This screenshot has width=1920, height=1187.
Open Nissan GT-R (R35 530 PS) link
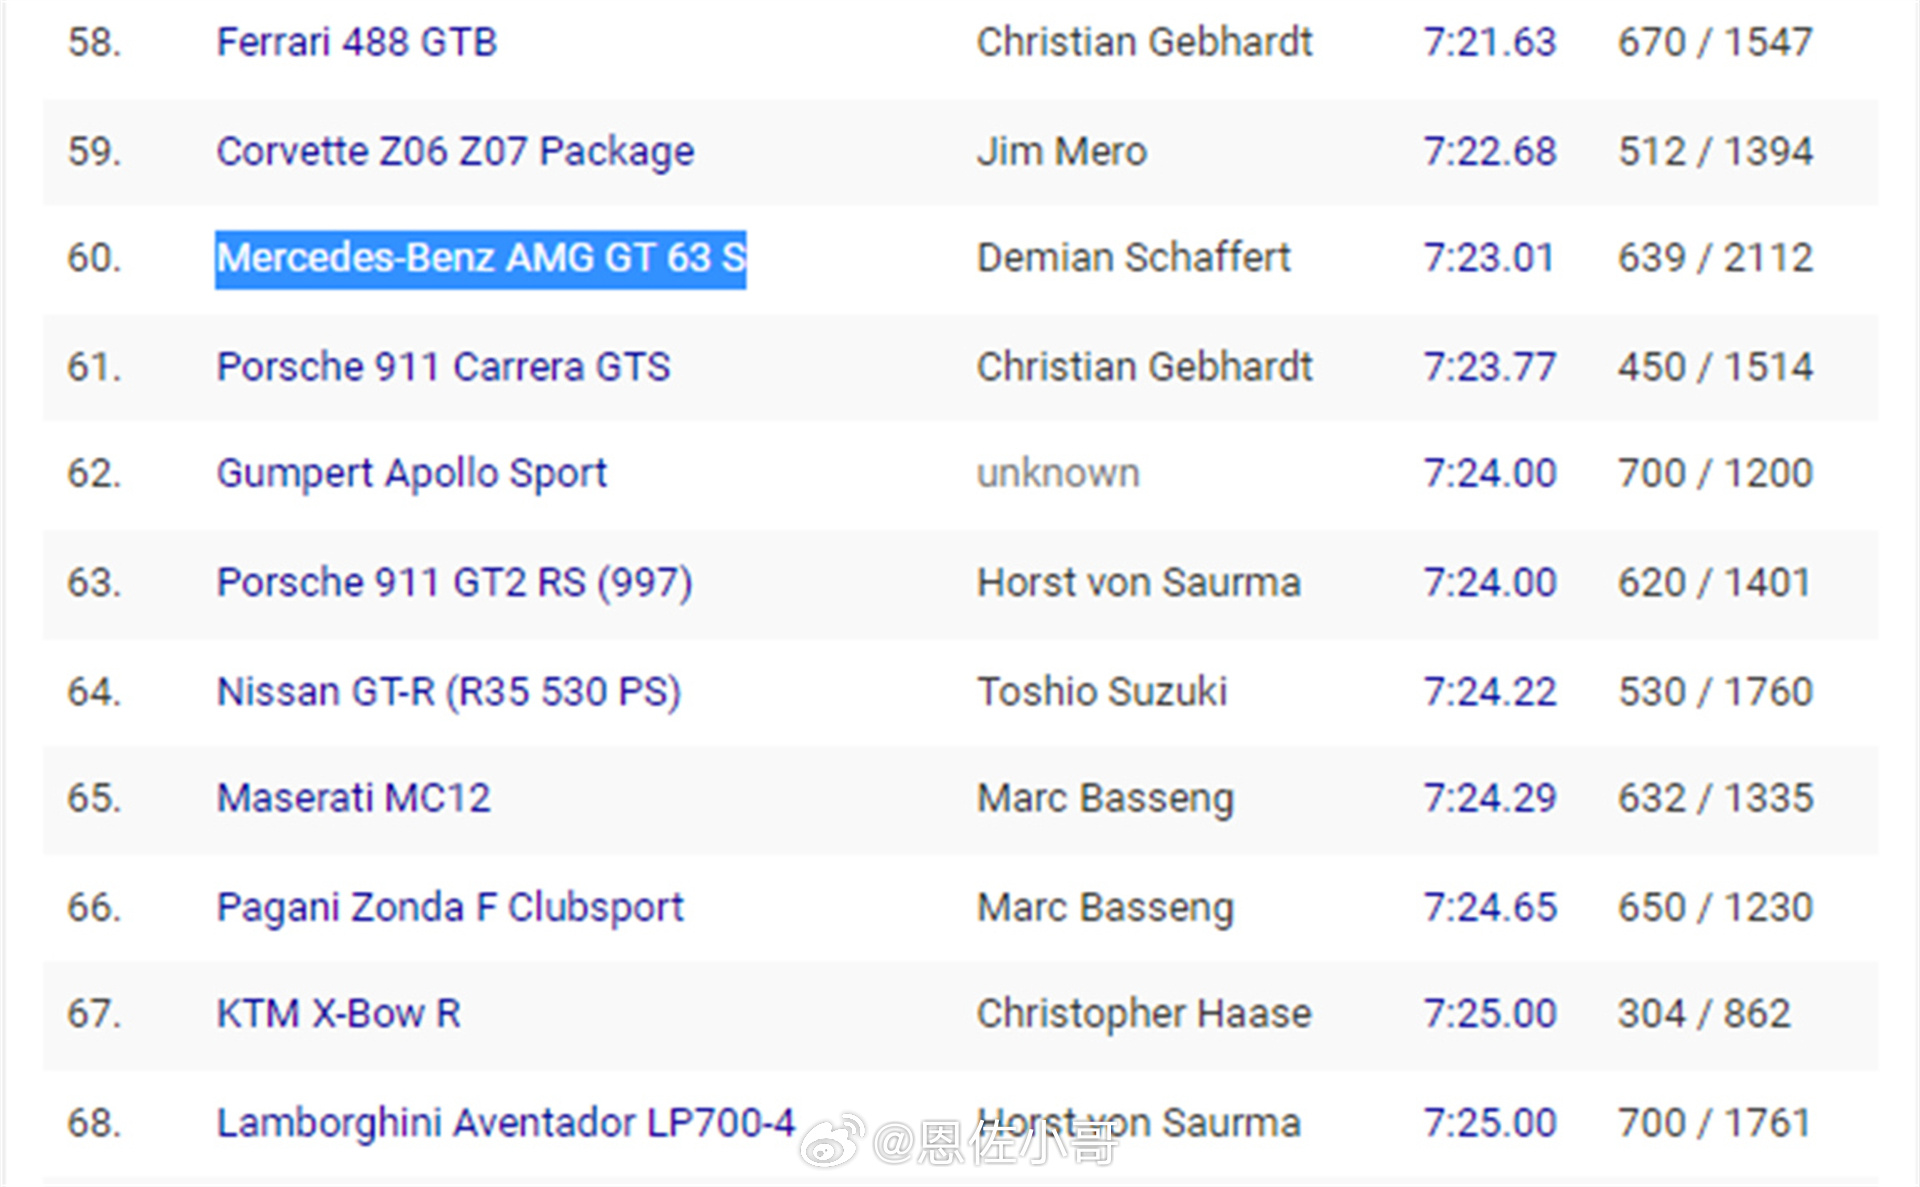pyautogui.click(x=449, y=692)
